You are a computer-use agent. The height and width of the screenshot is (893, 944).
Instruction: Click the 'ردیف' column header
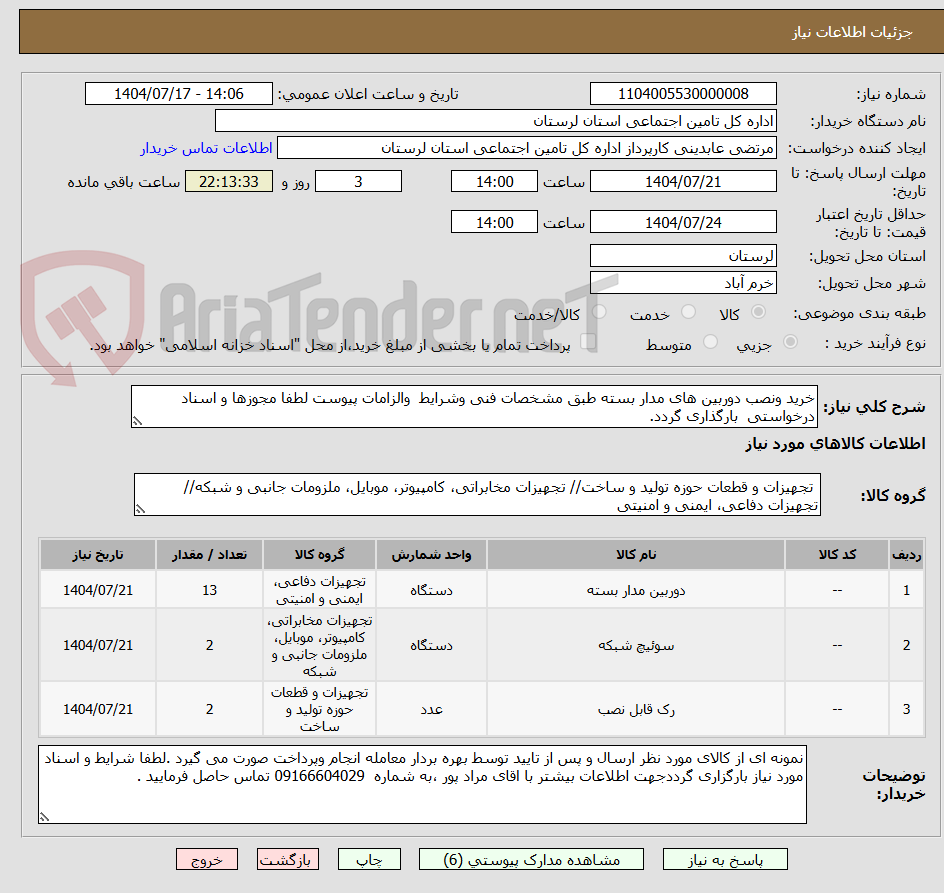pos(906,555)
